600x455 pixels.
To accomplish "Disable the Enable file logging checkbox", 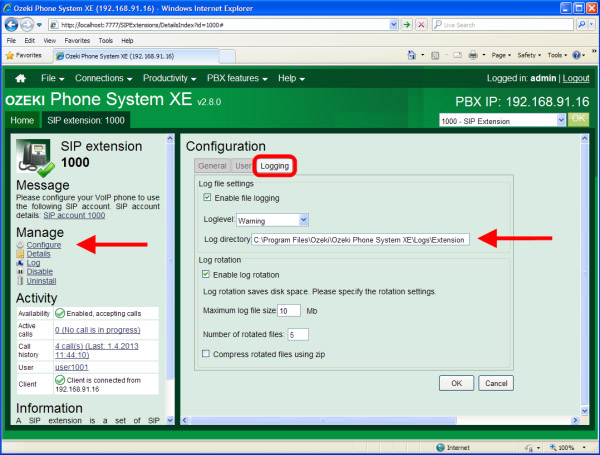I will (207, 197).
